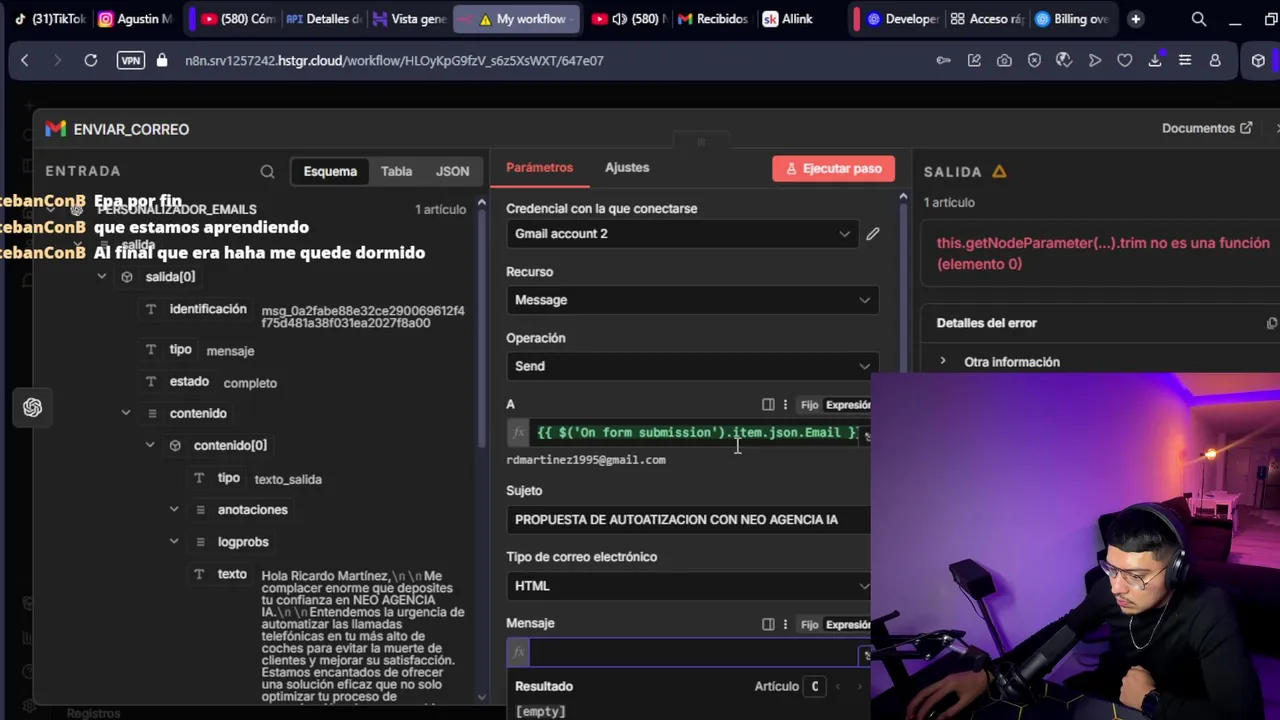Image resolution: width=1280 pixels, height=720 pixels.
Task: Click the ChatGPT icon on left sidebar
Action: tap(32, 408)
